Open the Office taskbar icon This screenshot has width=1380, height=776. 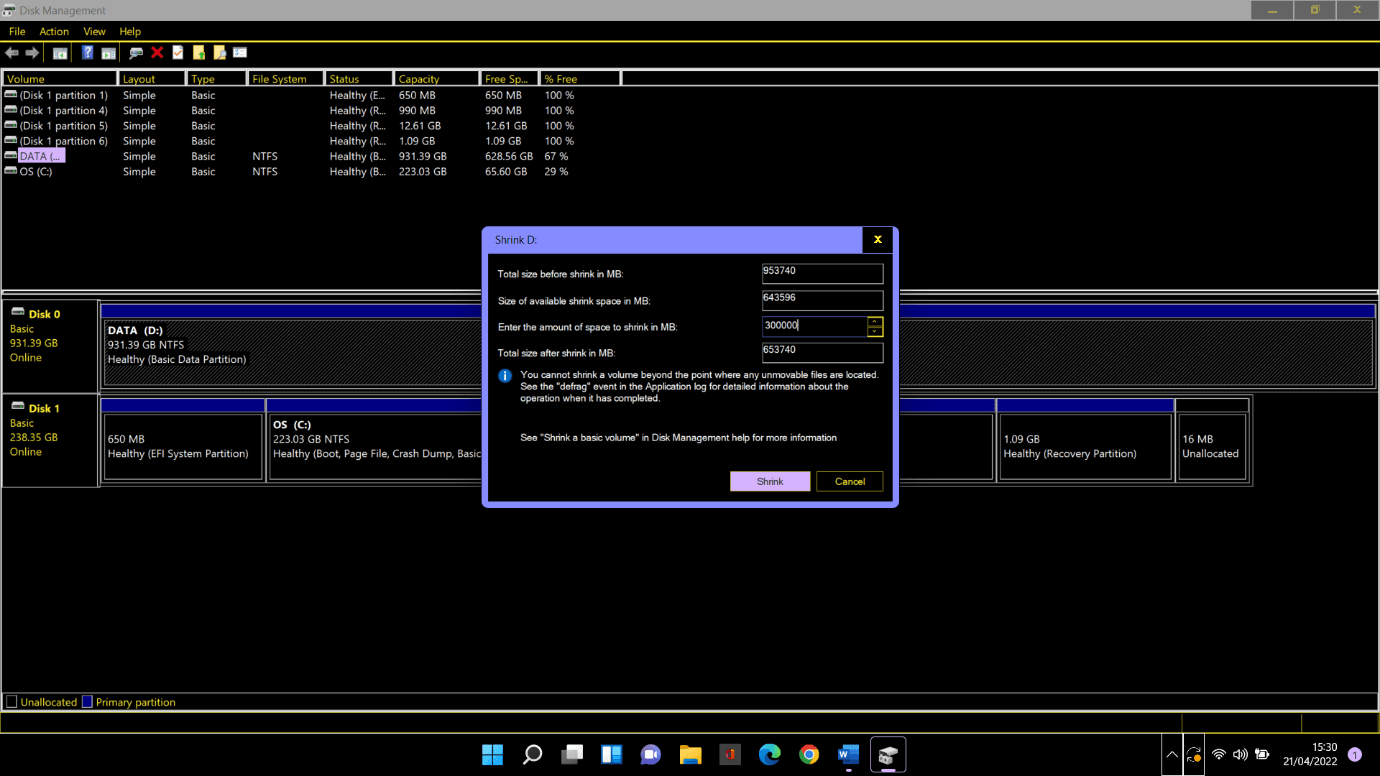(730, 754)
